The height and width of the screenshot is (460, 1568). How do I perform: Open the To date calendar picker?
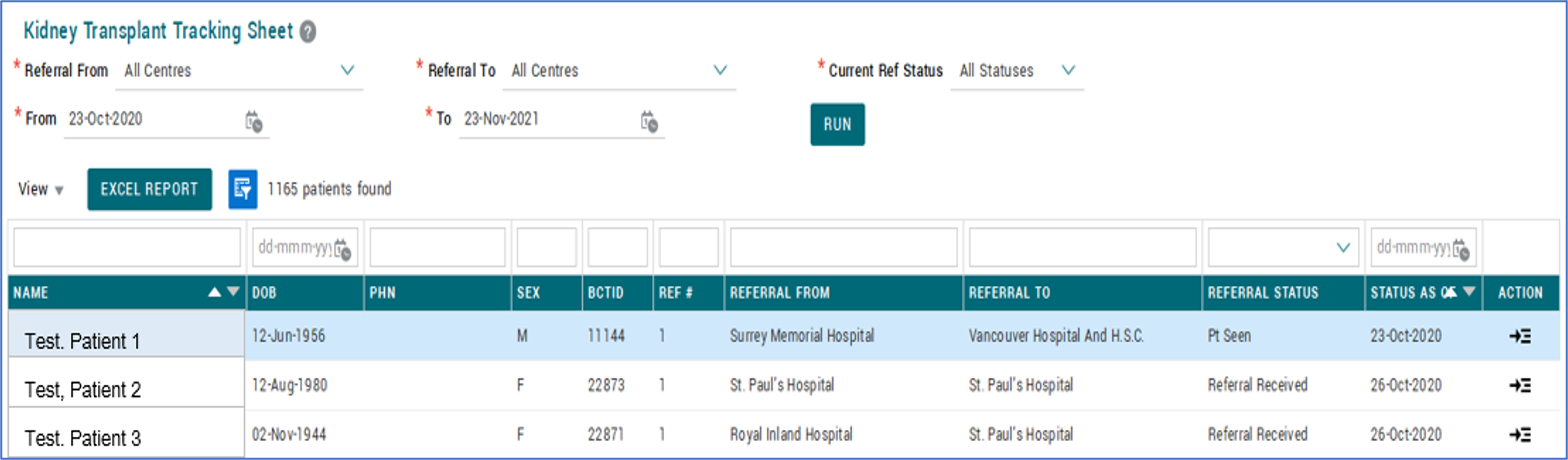[x=650, y=121]
